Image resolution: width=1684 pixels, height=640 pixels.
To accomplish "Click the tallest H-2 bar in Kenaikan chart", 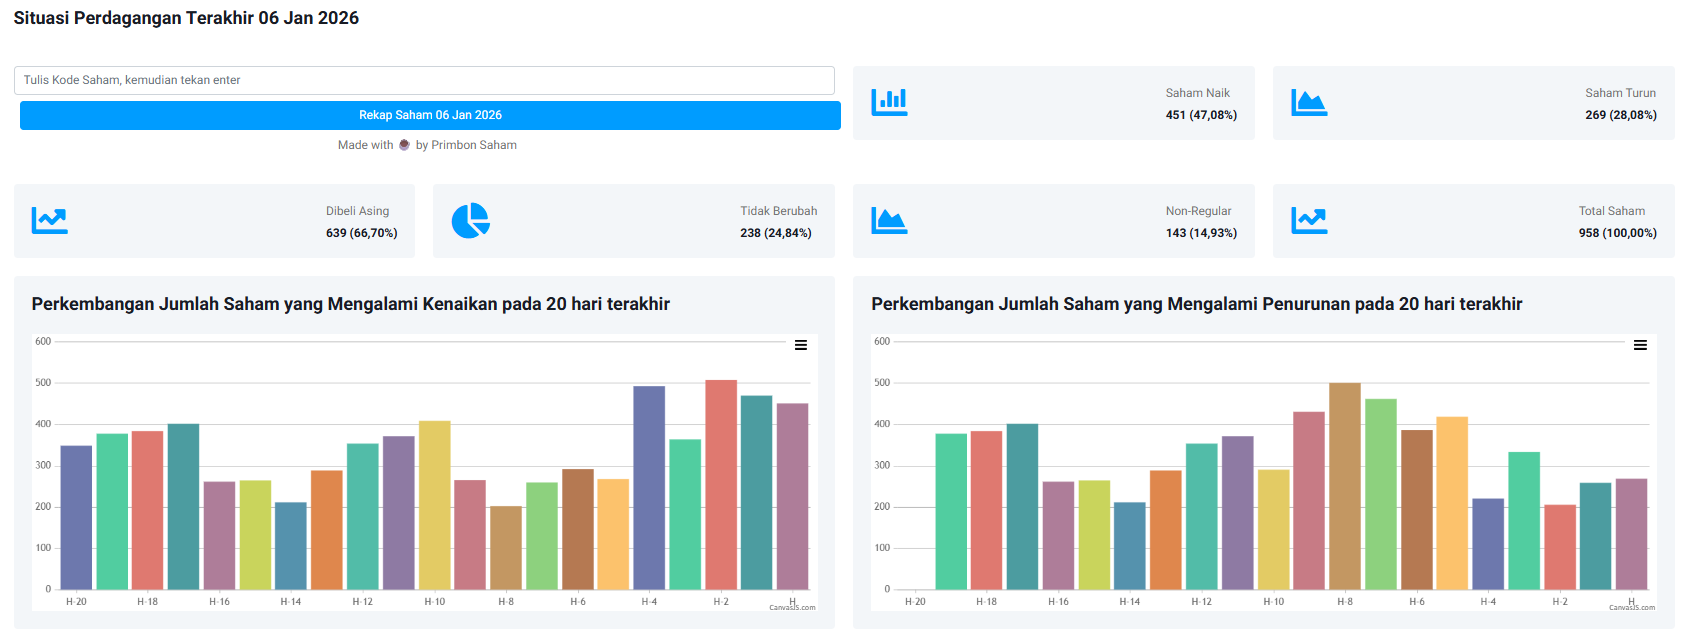I will 721,485.
